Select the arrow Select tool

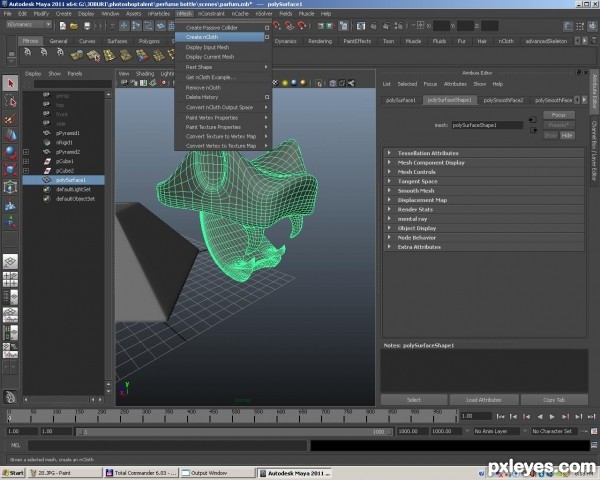tap(10, 83)
